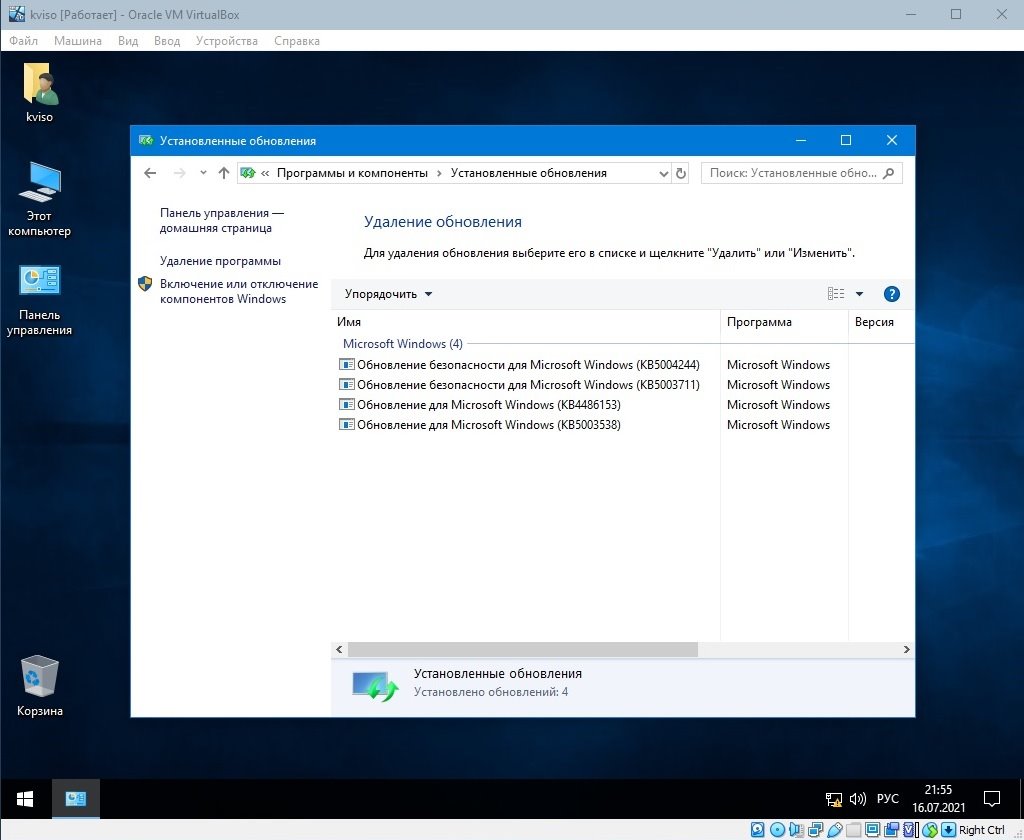Open the clock showing 21:55
Image resolution: width=1024 pixels, height=840 pixels.
(x=938, y=798)
